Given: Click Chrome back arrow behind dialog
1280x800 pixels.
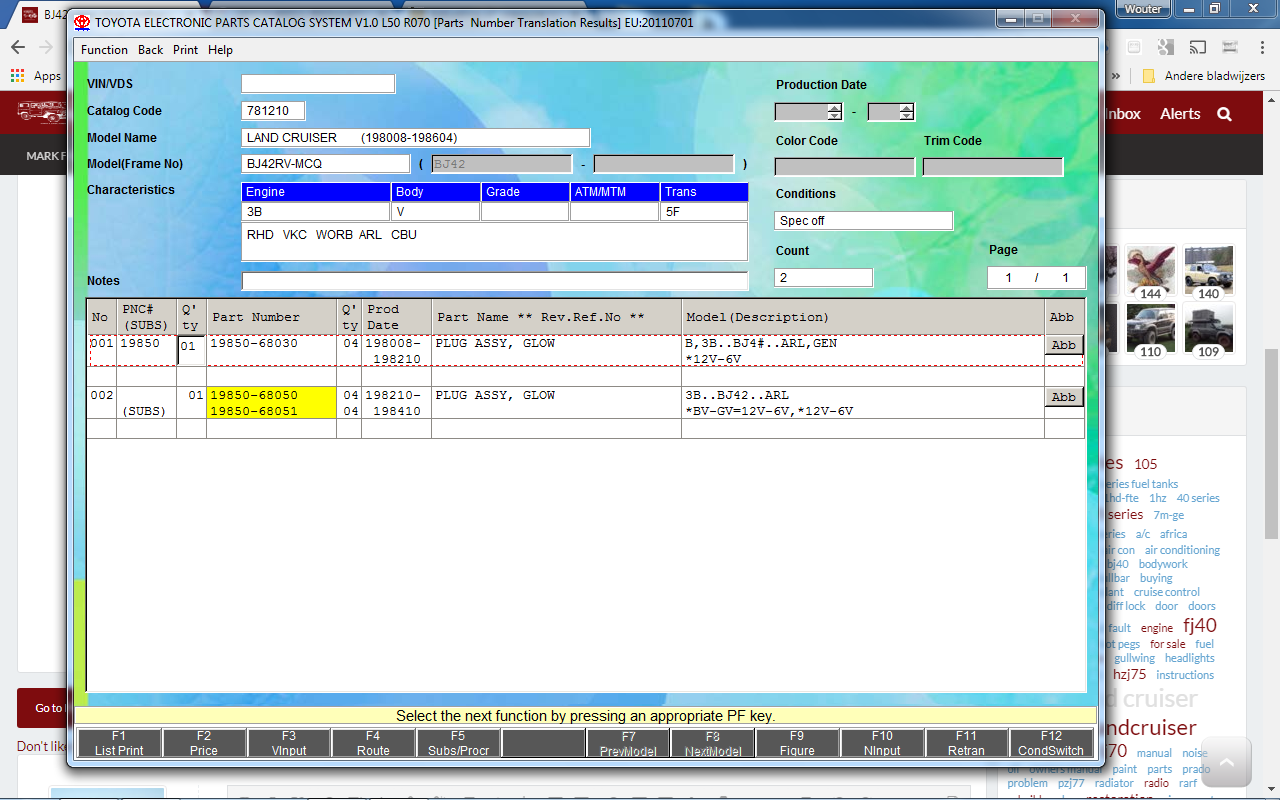Looking at the screenshot, I should pos(18,47).
